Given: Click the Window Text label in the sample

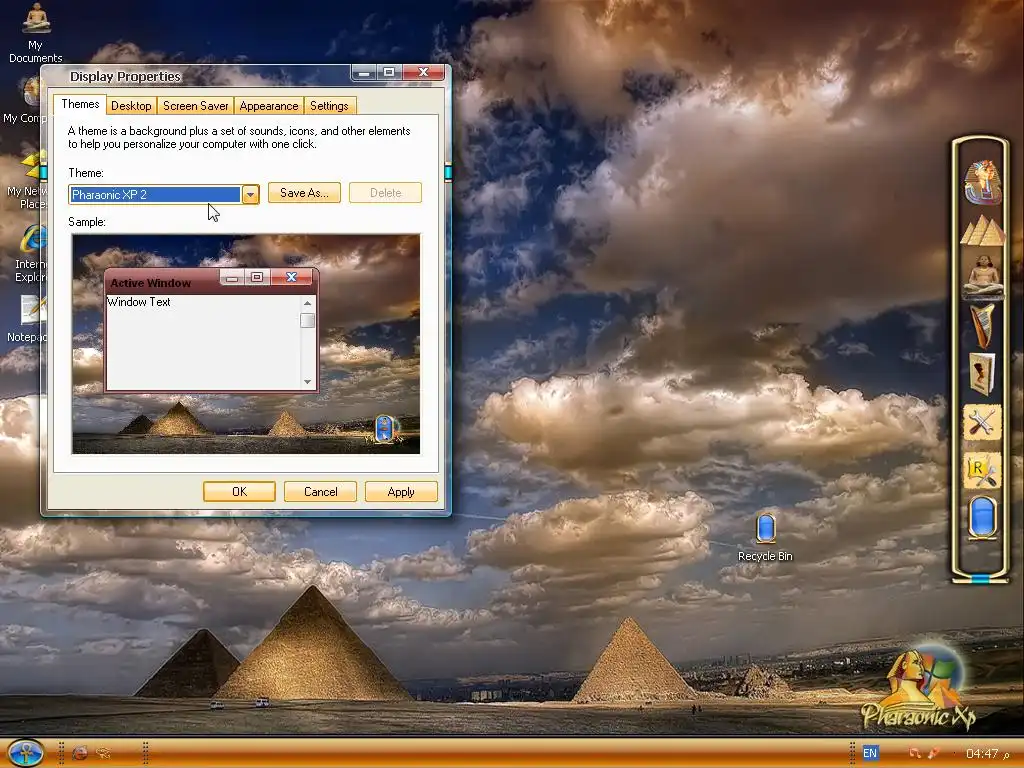Looking at the screenshot, I should click(138, 302).
